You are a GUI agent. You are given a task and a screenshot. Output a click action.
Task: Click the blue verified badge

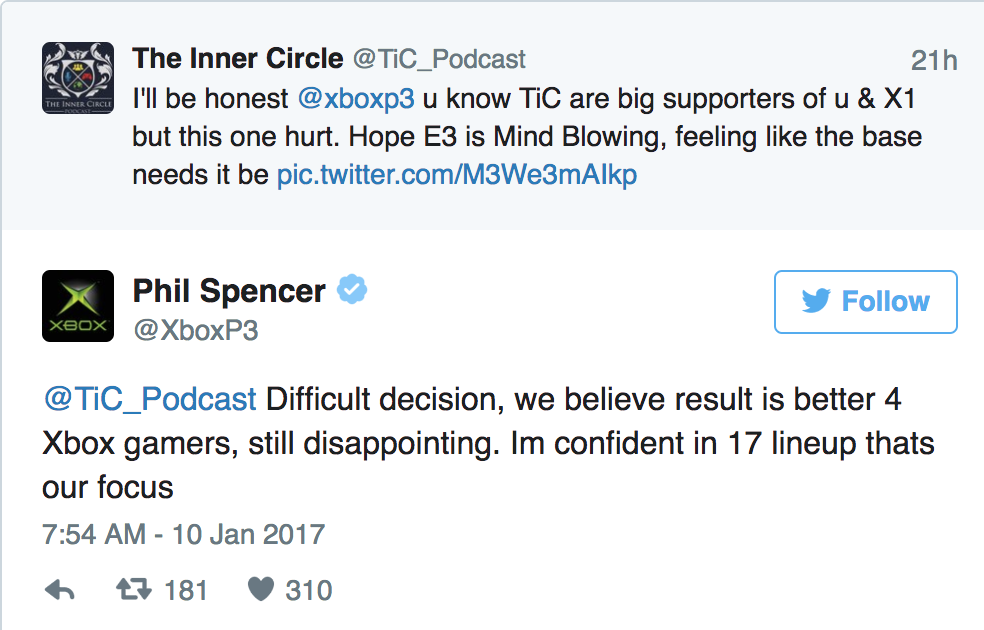352,291
